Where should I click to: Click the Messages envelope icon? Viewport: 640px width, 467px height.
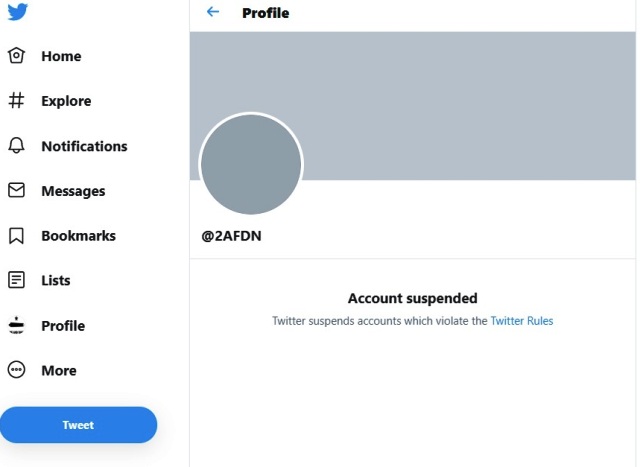[x=16, y=190]
